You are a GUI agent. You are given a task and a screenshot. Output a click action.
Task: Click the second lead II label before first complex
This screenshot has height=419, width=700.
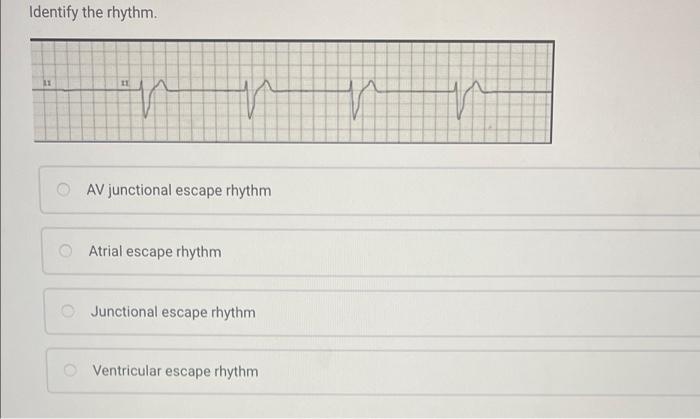tap(125, 83)
